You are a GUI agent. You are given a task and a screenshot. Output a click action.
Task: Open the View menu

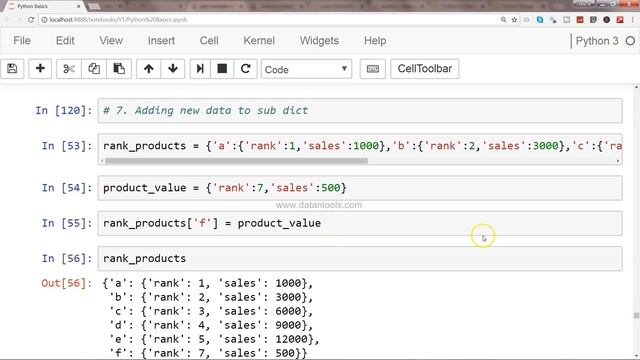[111, 41]
